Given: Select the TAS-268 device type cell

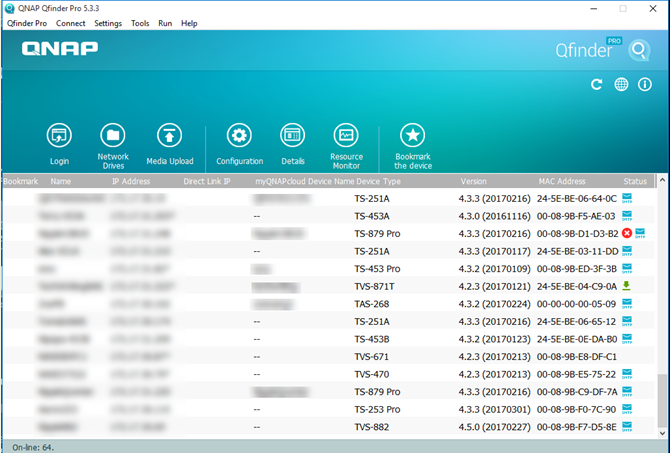Looking at the screenshot, I should pos(372,304).
